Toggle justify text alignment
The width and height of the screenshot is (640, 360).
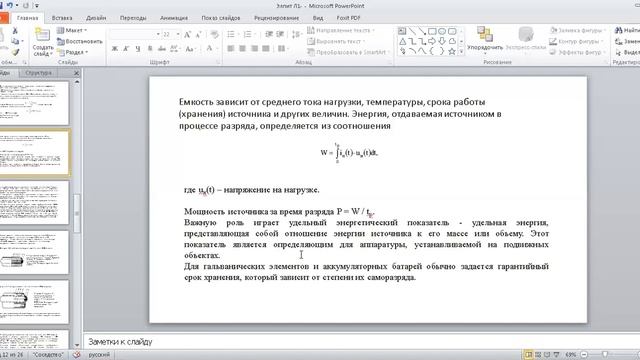click(x=266, y=49)
